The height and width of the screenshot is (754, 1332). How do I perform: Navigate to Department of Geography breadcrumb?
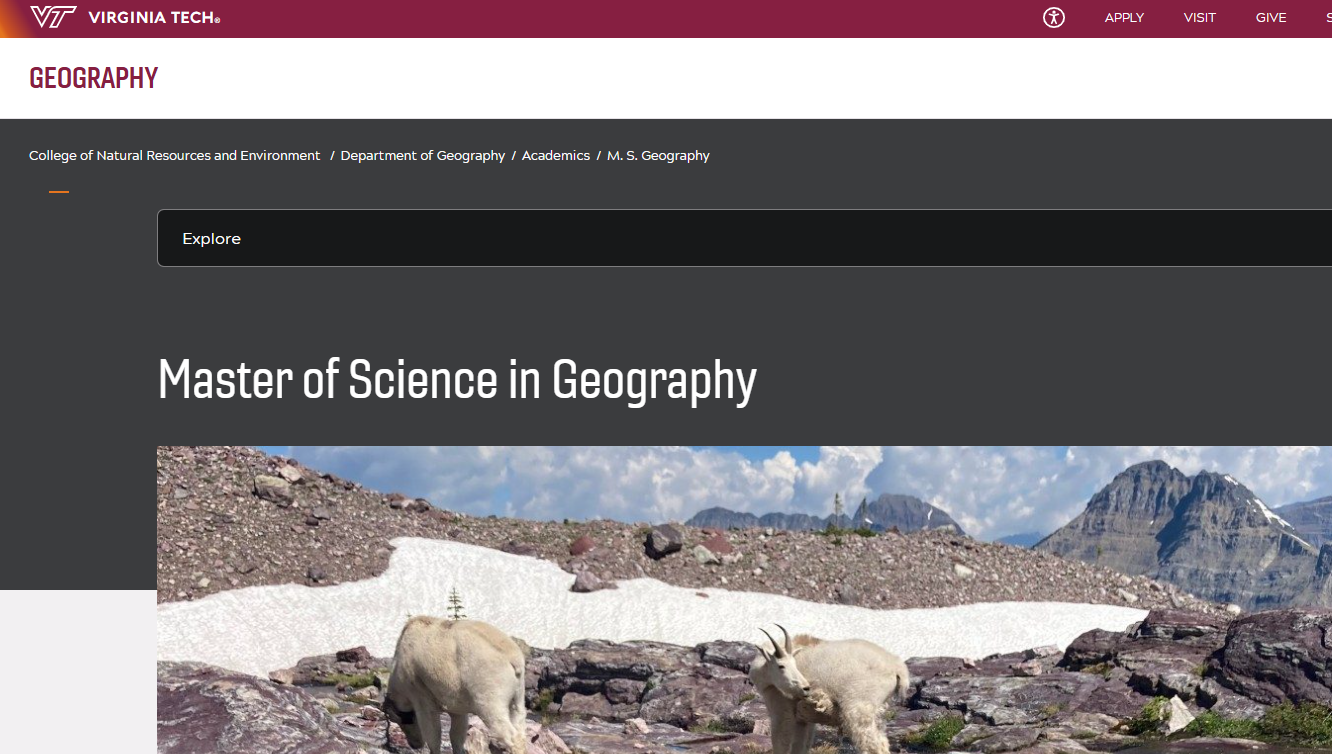pos(422,156)
